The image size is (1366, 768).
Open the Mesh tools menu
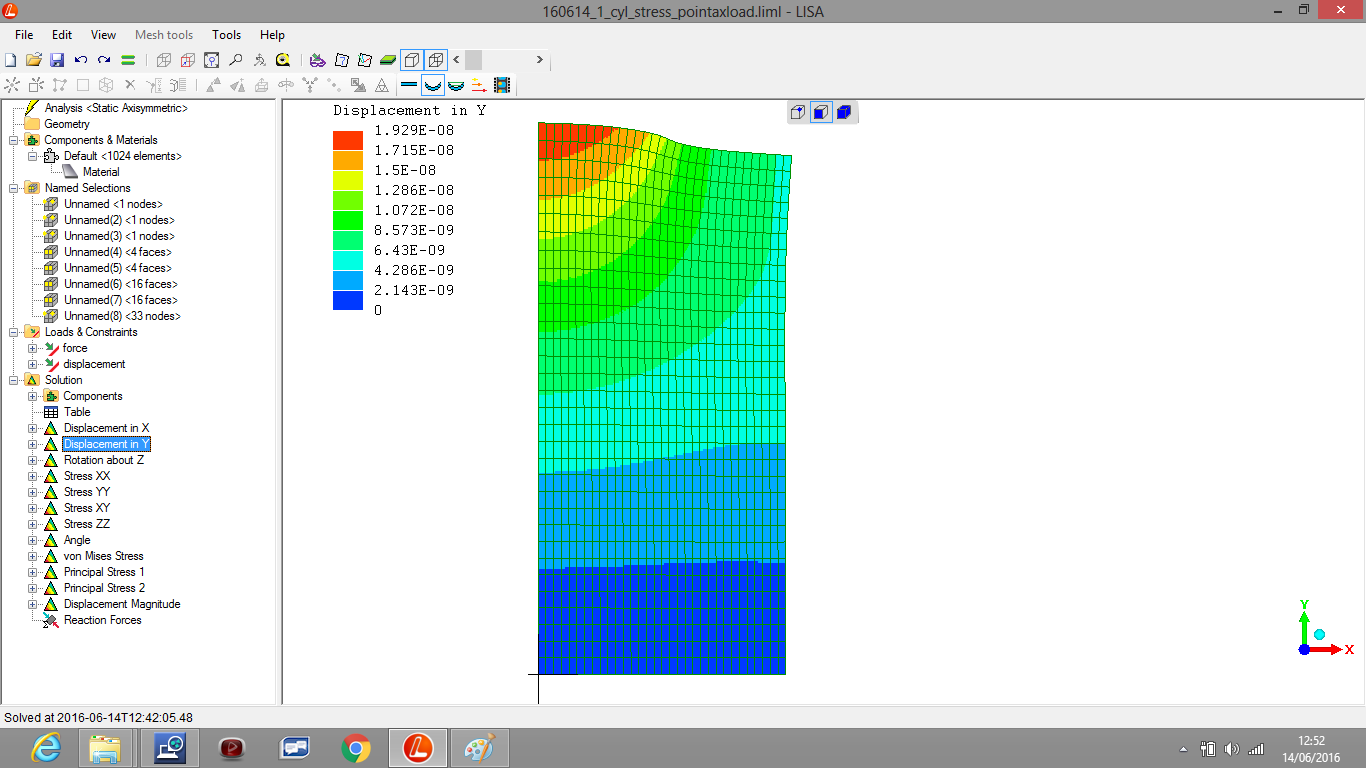pos(164,35)
